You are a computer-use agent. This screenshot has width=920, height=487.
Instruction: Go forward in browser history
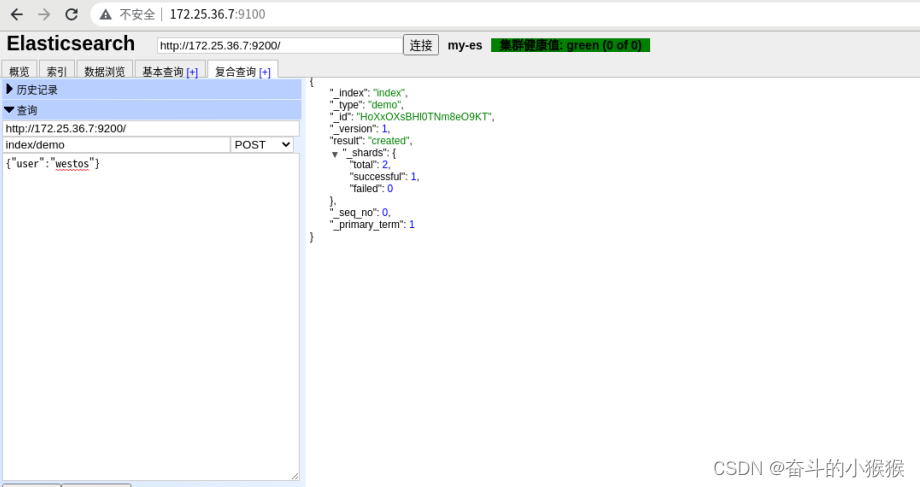point(44,14)
